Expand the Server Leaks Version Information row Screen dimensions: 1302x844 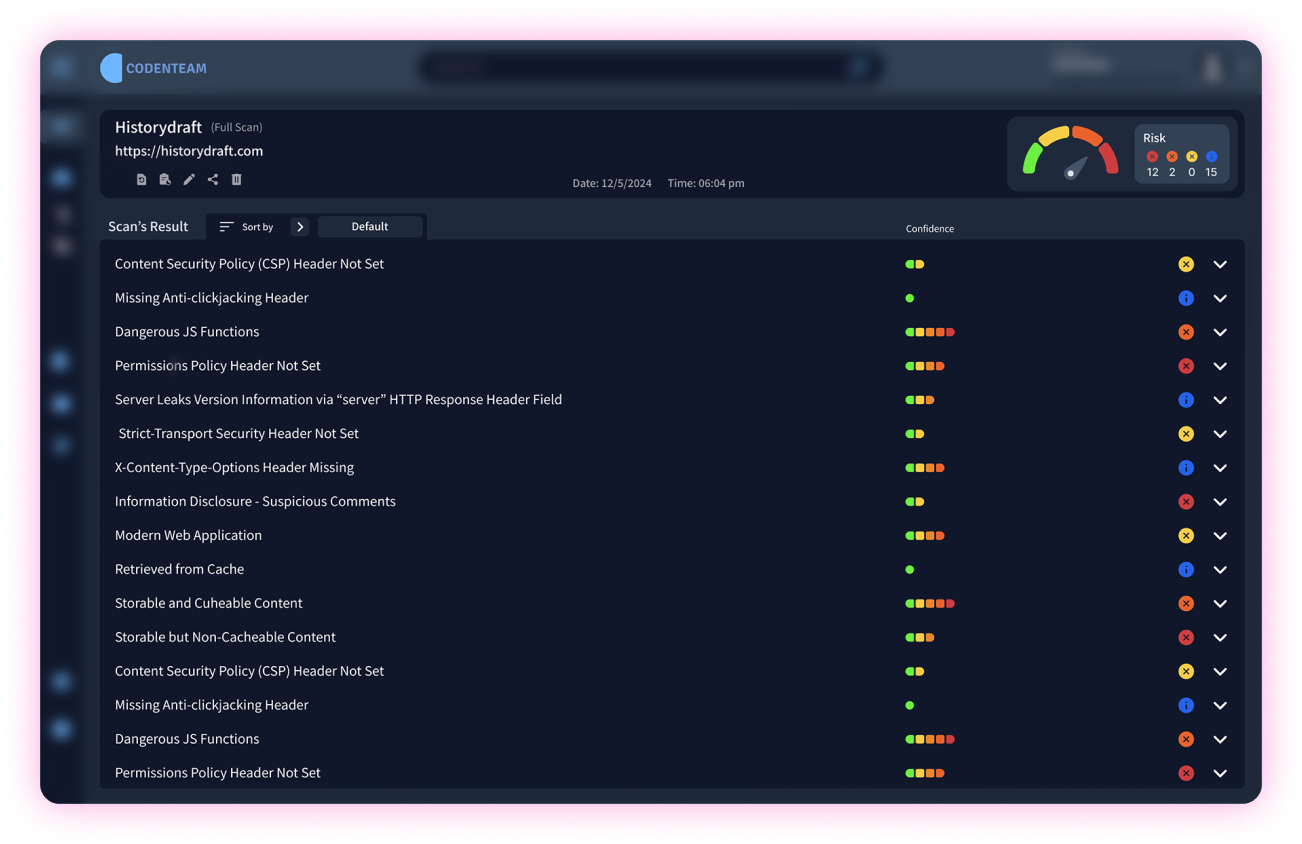tap(1220, 400)
